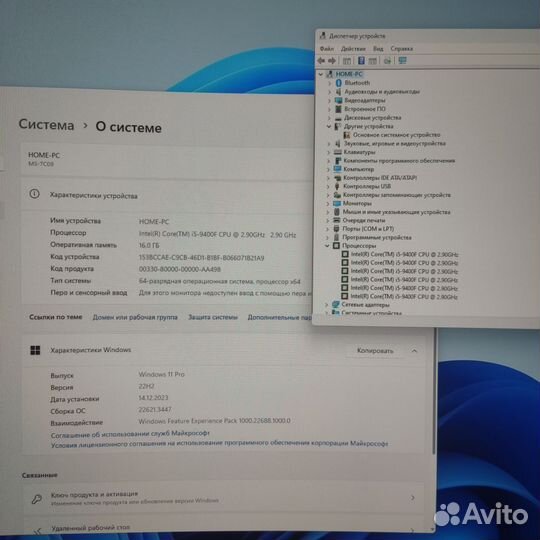Expand Аудиовходы и аудиовыходы node
Screen dimensions: 540x540
(x=330, y=92)
